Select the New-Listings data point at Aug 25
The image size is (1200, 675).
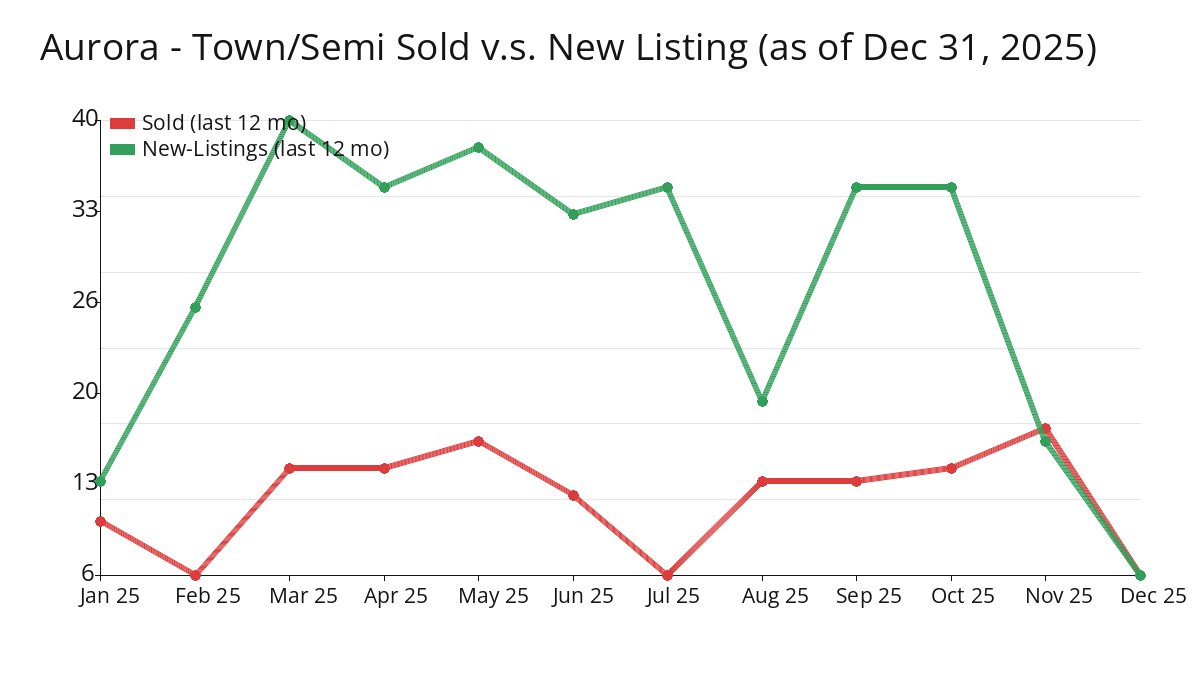(762, 401)
